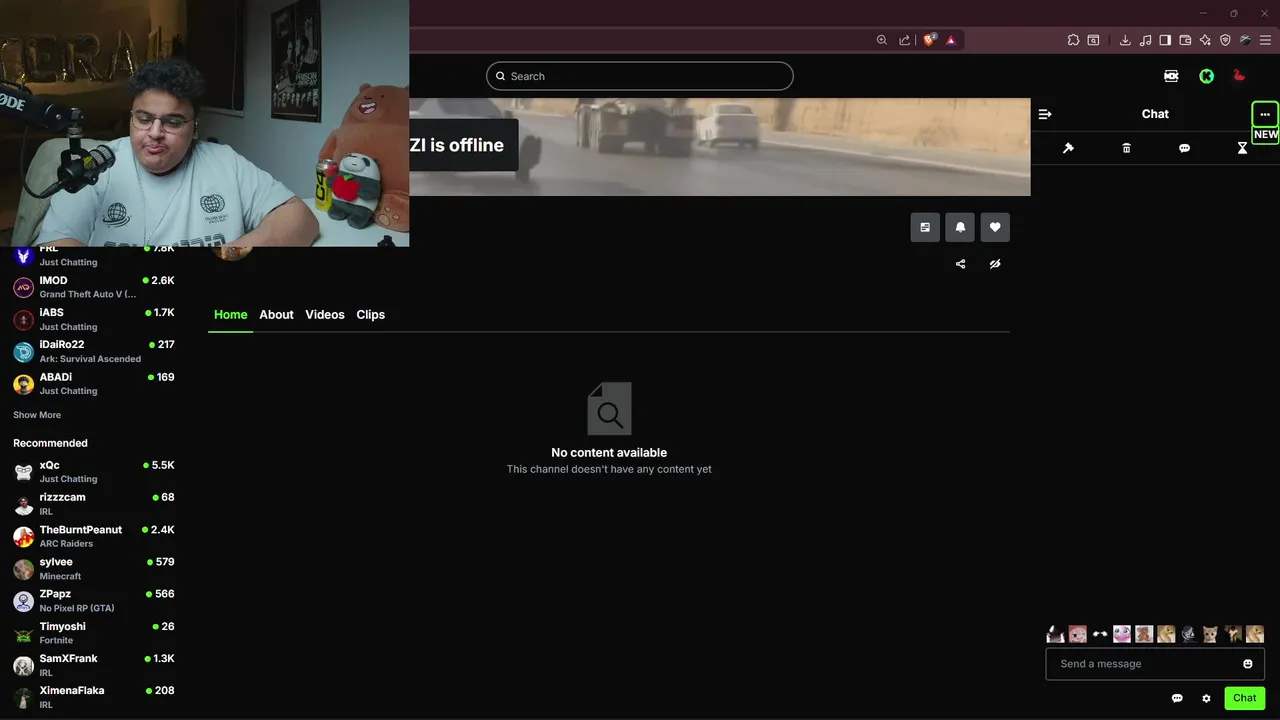The image size is (1280, 720).
Task: Click the Search field
Action: click(640, 76)
